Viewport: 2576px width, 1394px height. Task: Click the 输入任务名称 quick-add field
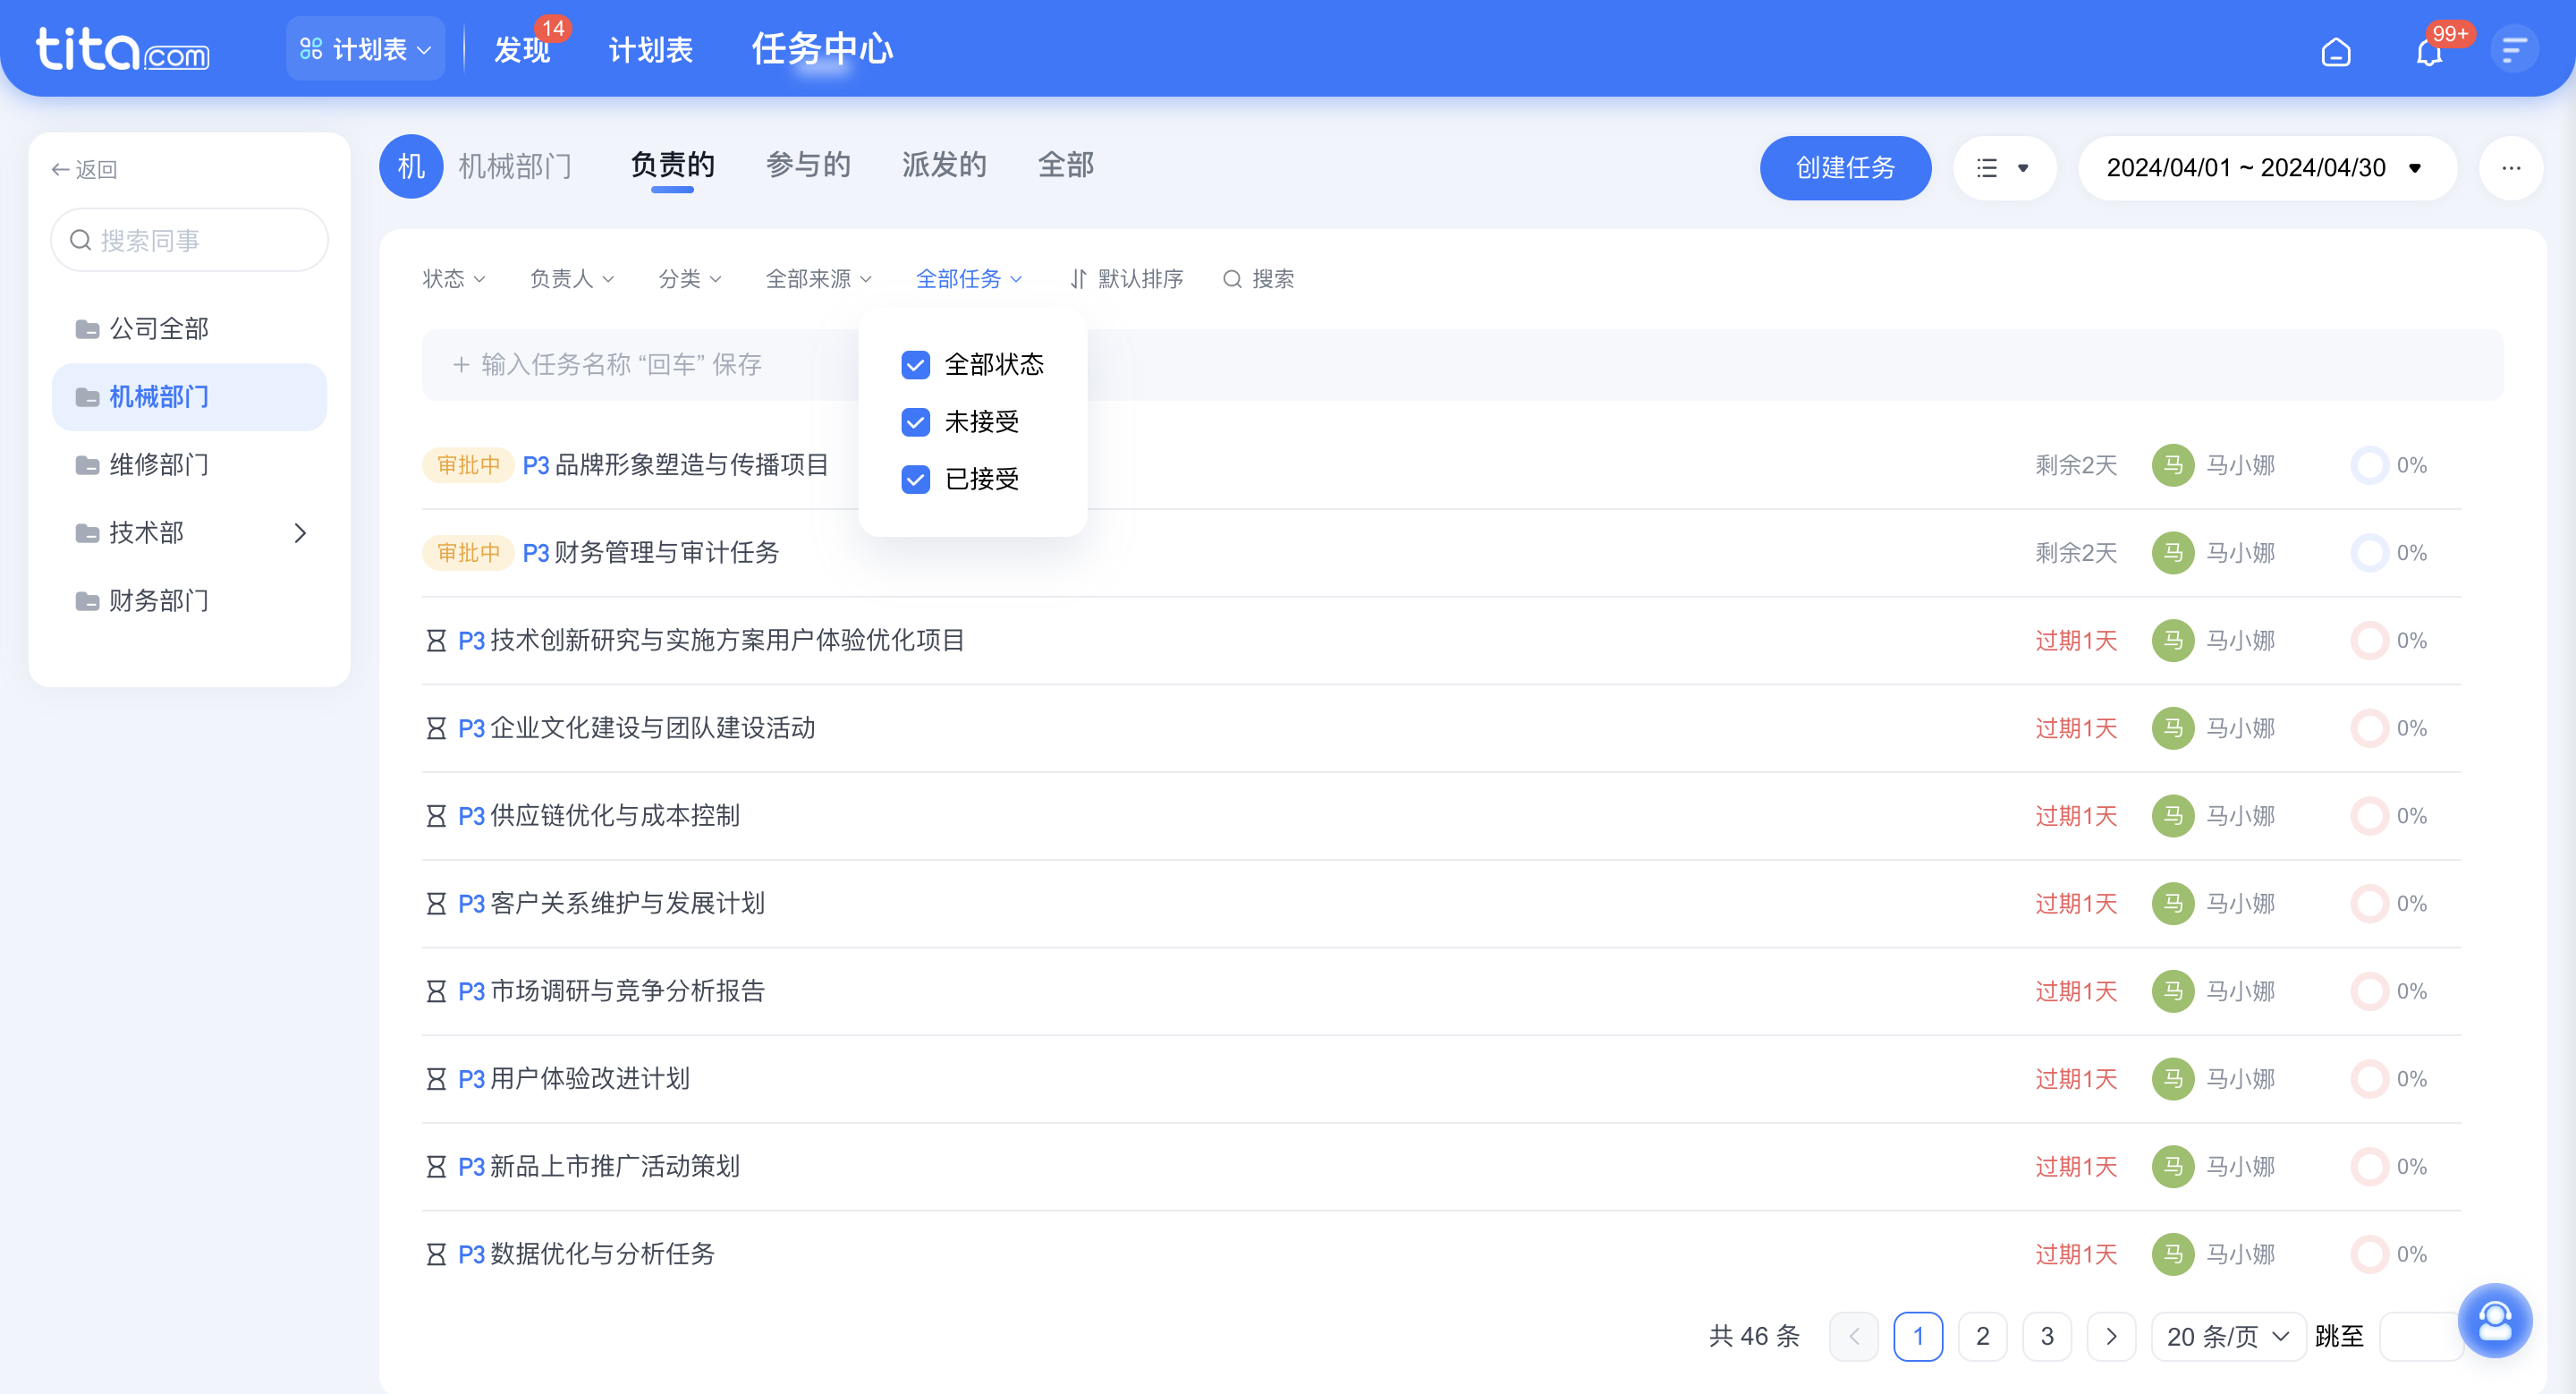point(1462,365)
